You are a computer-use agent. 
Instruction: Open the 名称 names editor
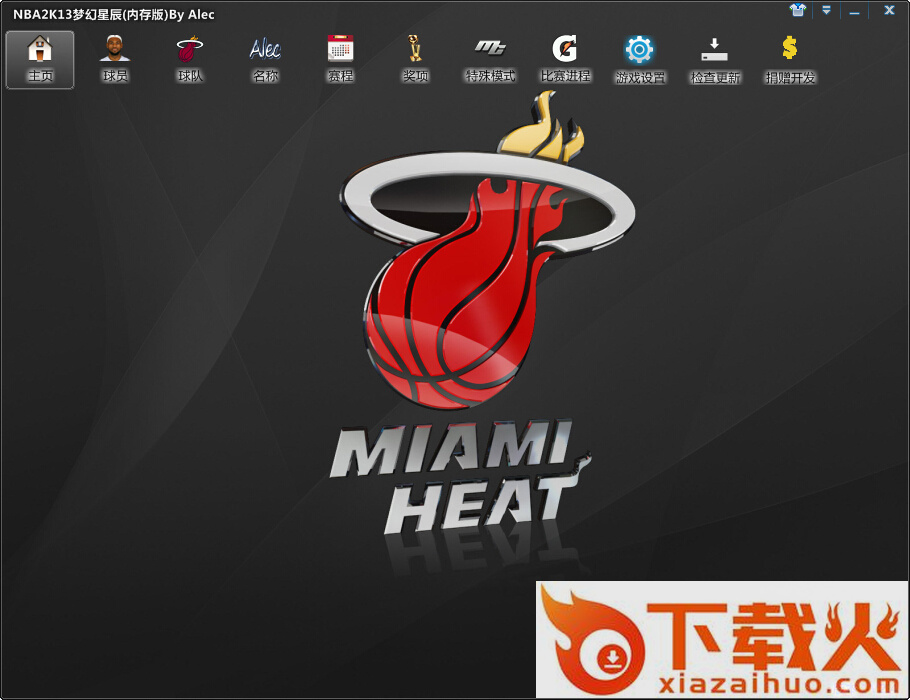(265, 60)
